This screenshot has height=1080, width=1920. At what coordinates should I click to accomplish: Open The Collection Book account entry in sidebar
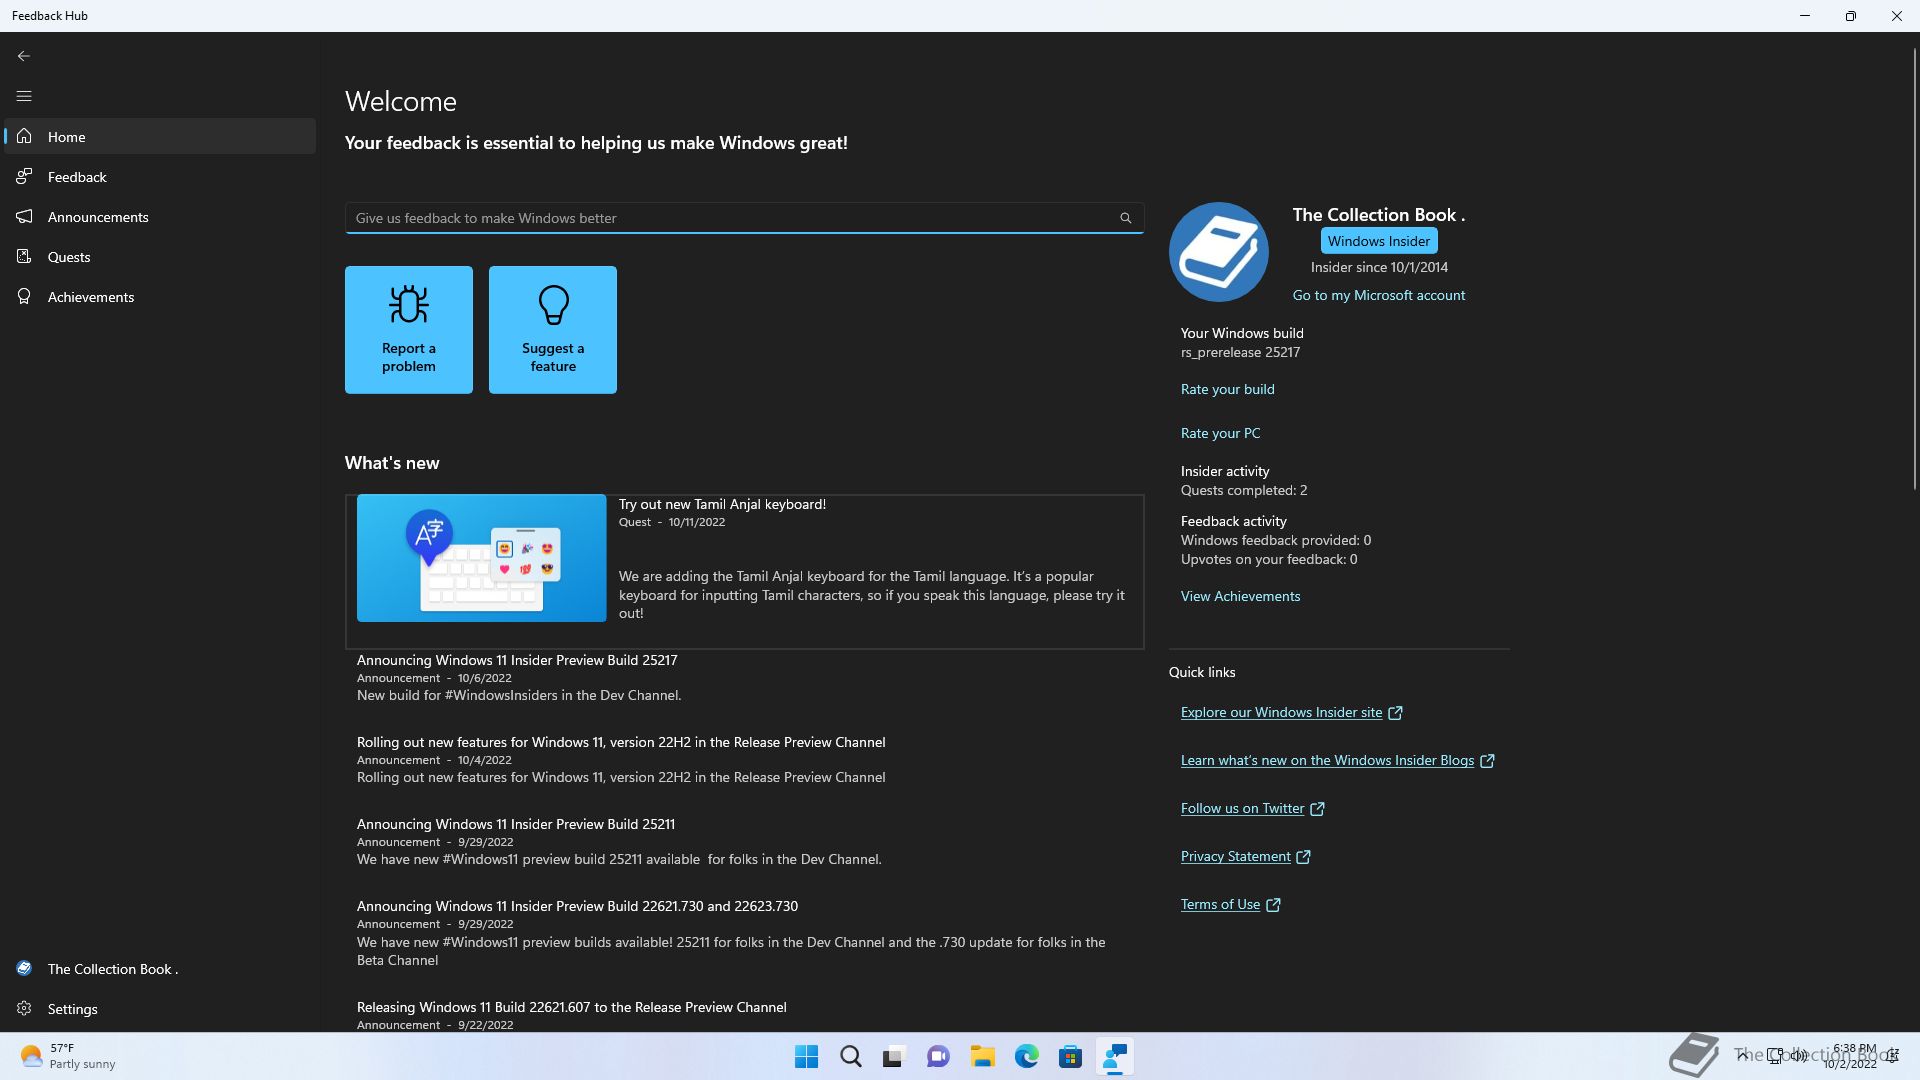(x=160, y=969)
